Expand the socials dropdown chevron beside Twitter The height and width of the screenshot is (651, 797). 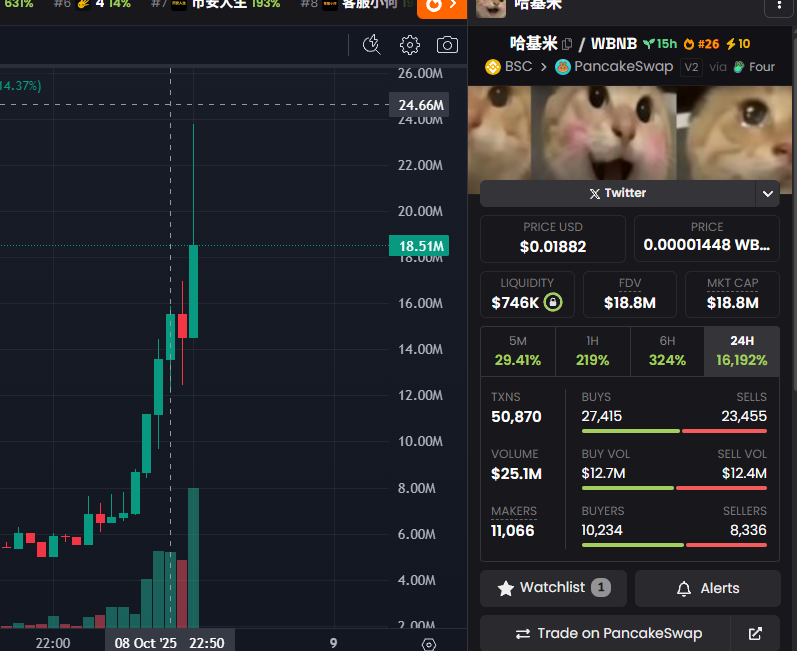pos(768,194)
